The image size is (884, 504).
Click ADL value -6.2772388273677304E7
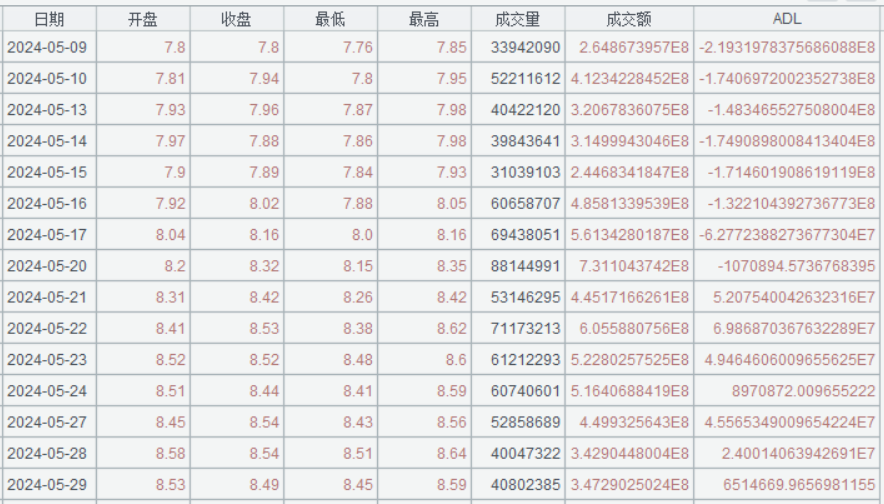click(x=787, y=235)
